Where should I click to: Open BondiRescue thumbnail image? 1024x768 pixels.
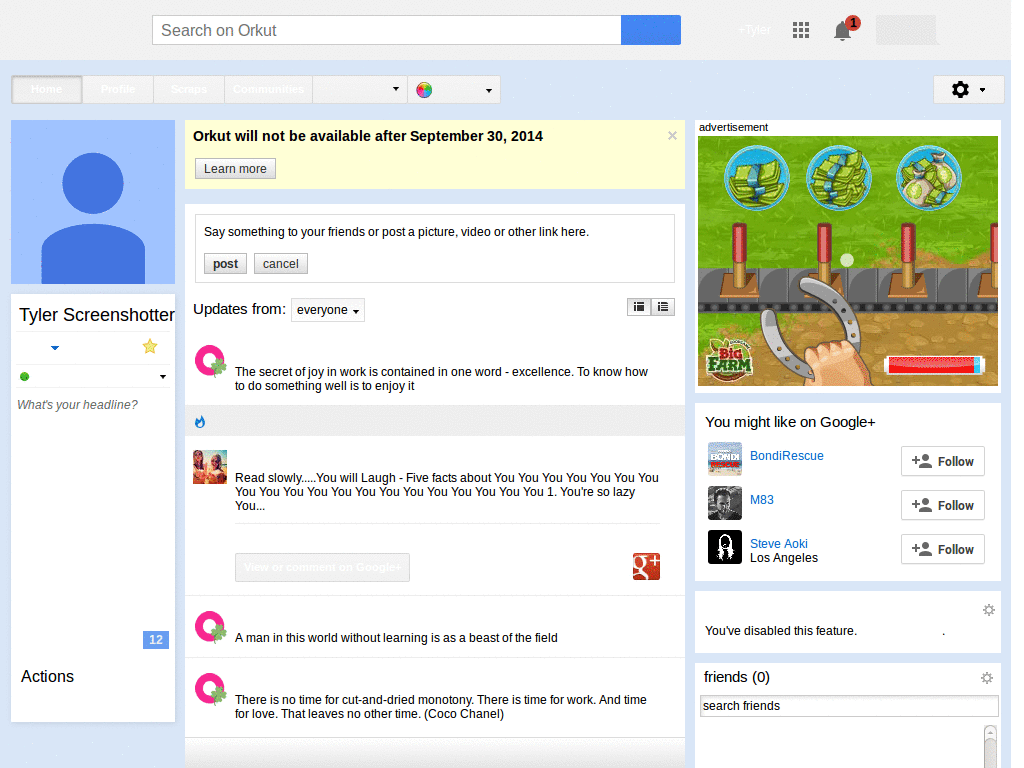click(725, 458)
